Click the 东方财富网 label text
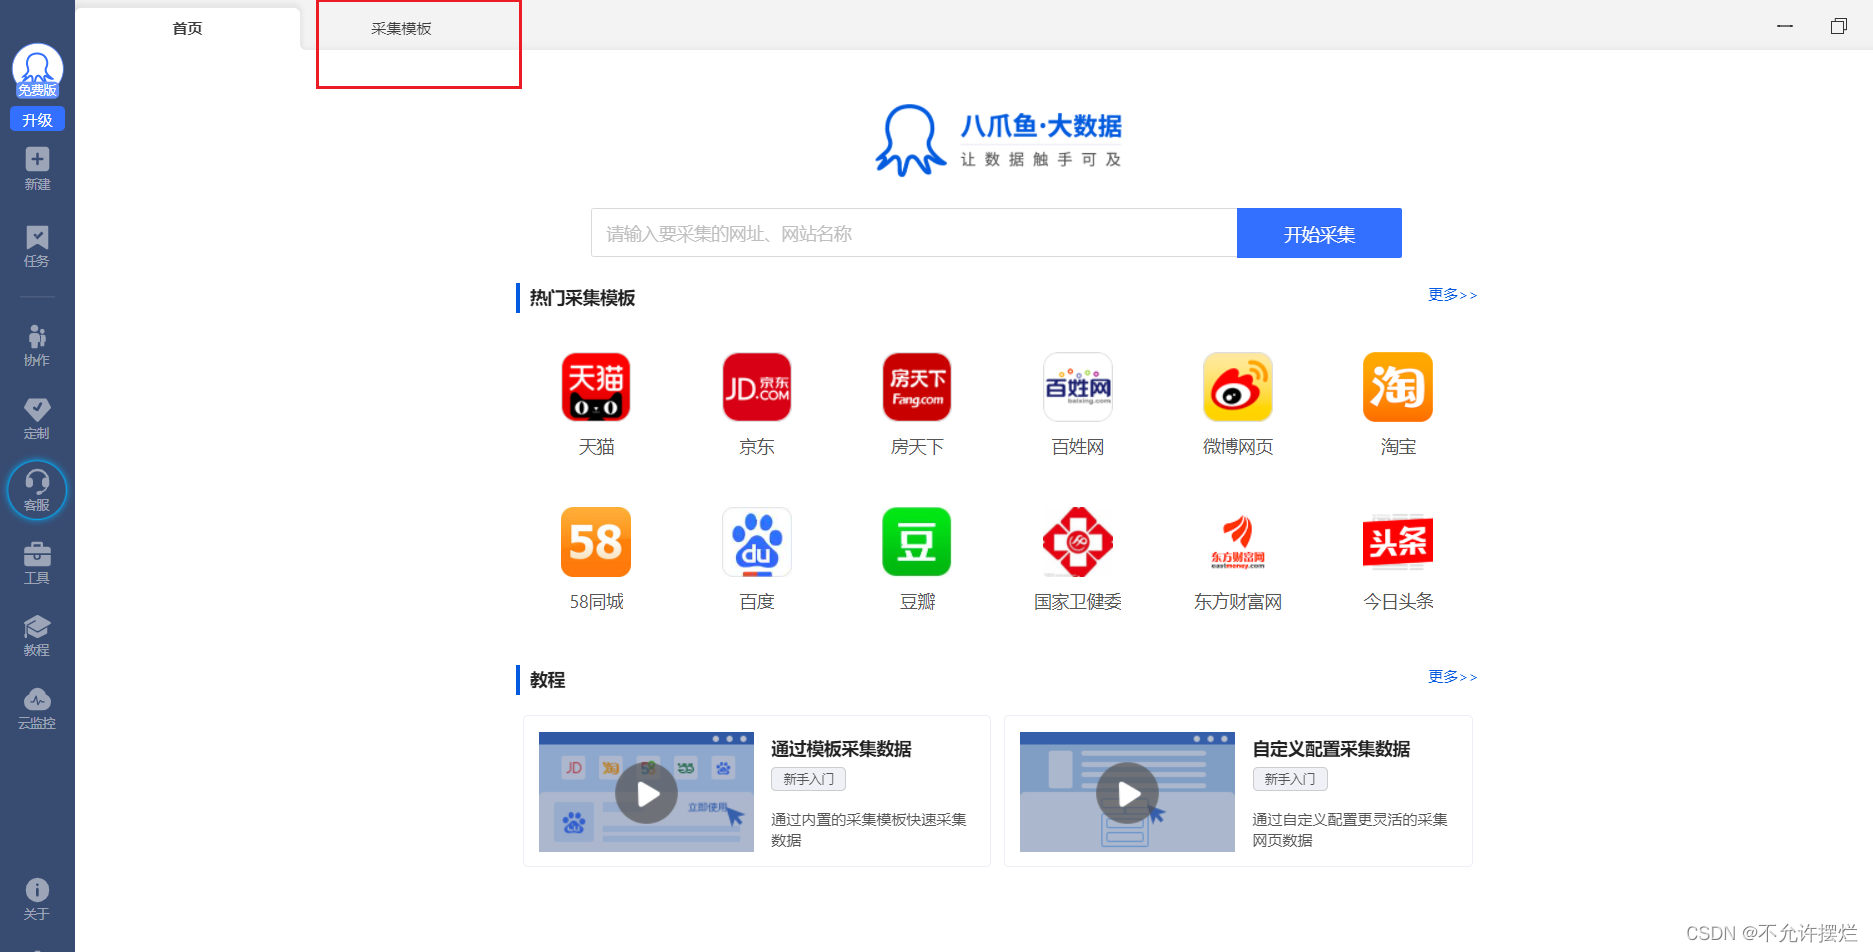Viewport: 1873px width, 952px height. pos(1238,602)
